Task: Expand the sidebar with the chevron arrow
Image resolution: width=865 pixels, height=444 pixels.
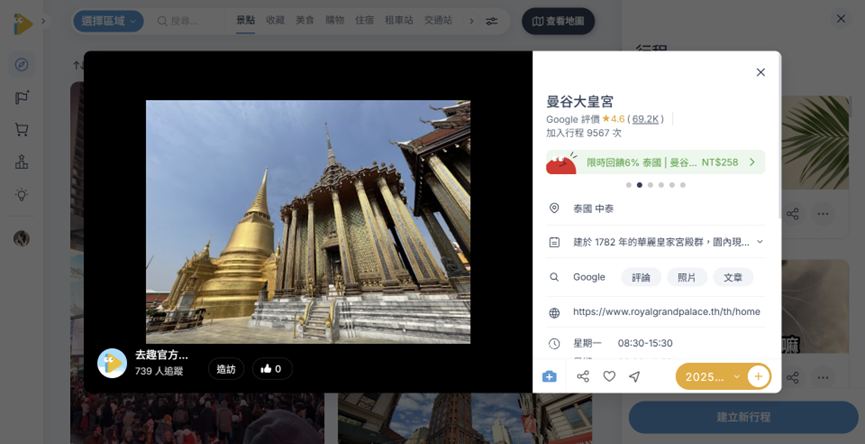Action: pyautogui.click(x=44, y=22)
